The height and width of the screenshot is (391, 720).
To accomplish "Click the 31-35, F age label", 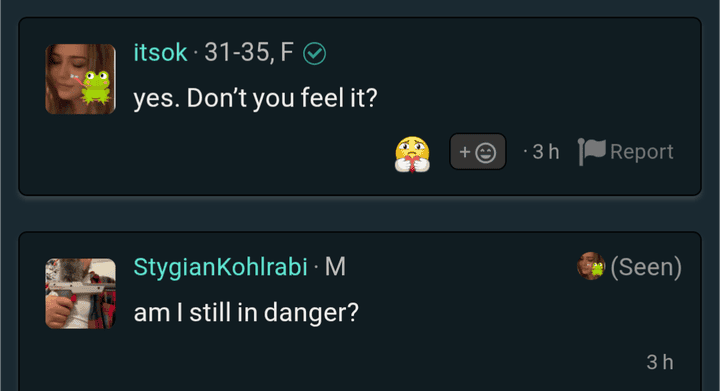I will coord(249,52).
